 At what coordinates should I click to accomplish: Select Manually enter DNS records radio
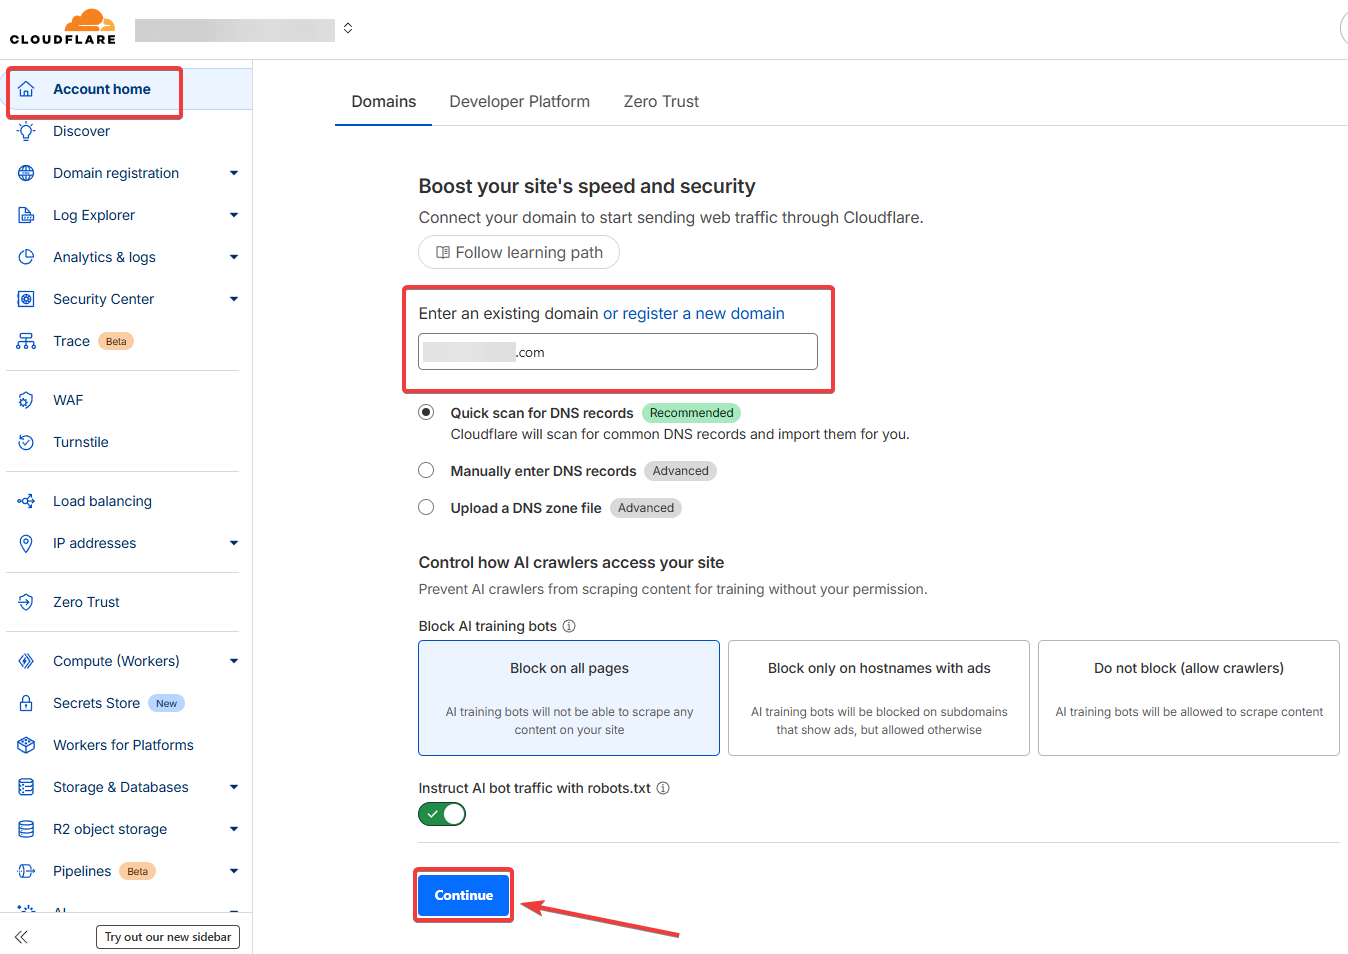tap(426, 470)
